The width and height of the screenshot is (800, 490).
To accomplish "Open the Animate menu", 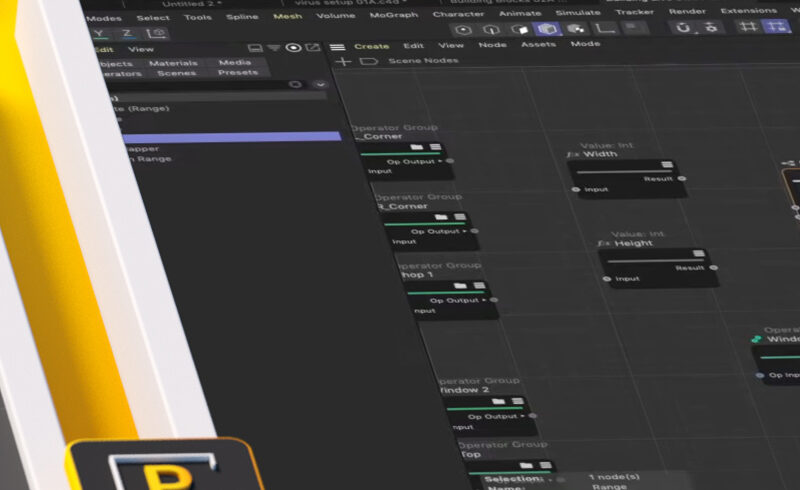I will [x=520, y=13].
